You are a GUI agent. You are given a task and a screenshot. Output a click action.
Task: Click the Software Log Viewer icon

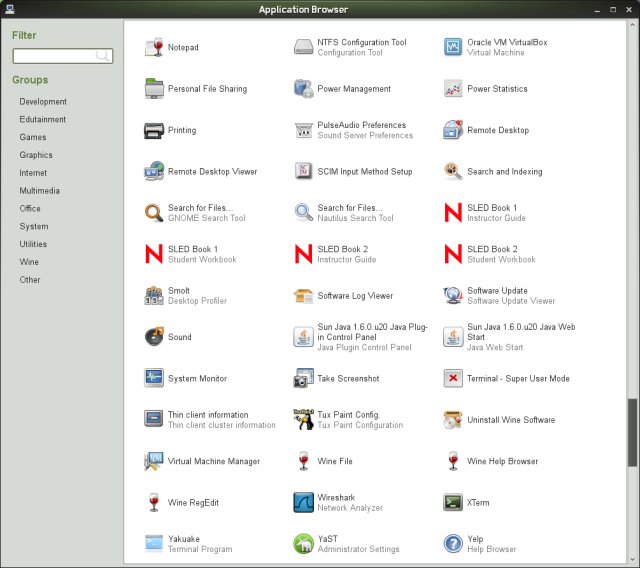(304, 296)
